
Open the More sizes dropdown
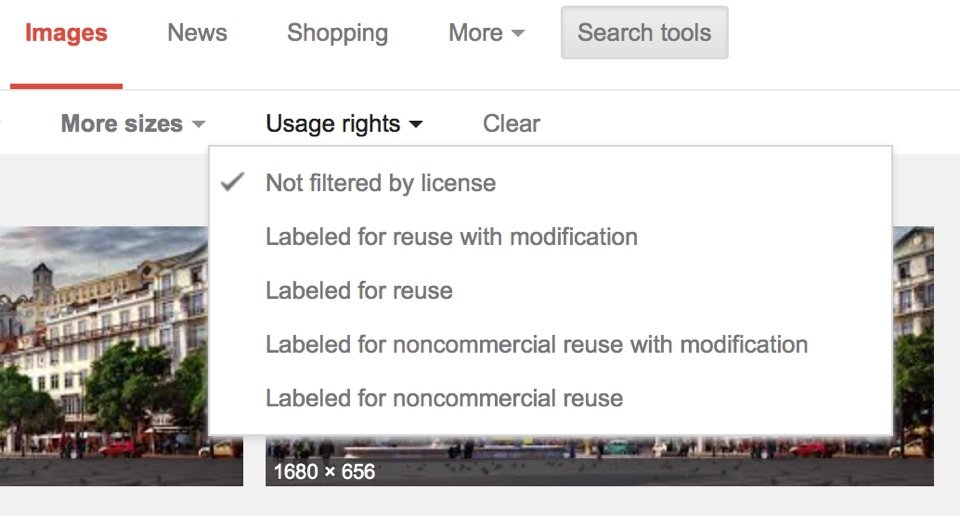click(133, 124)
